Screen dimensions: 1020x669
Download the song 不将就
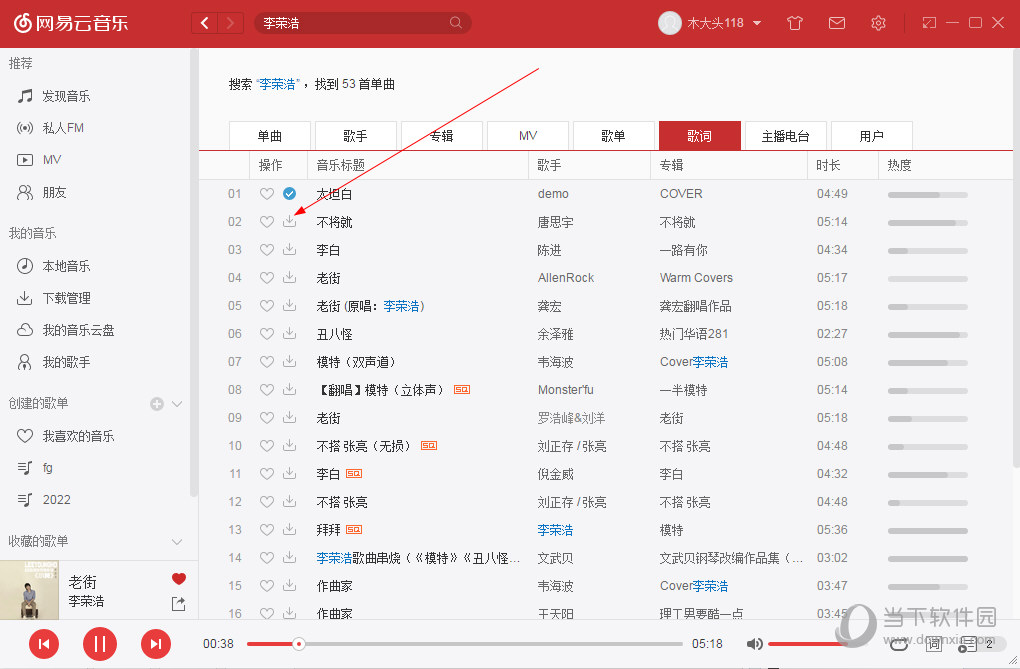coord(289,222)
